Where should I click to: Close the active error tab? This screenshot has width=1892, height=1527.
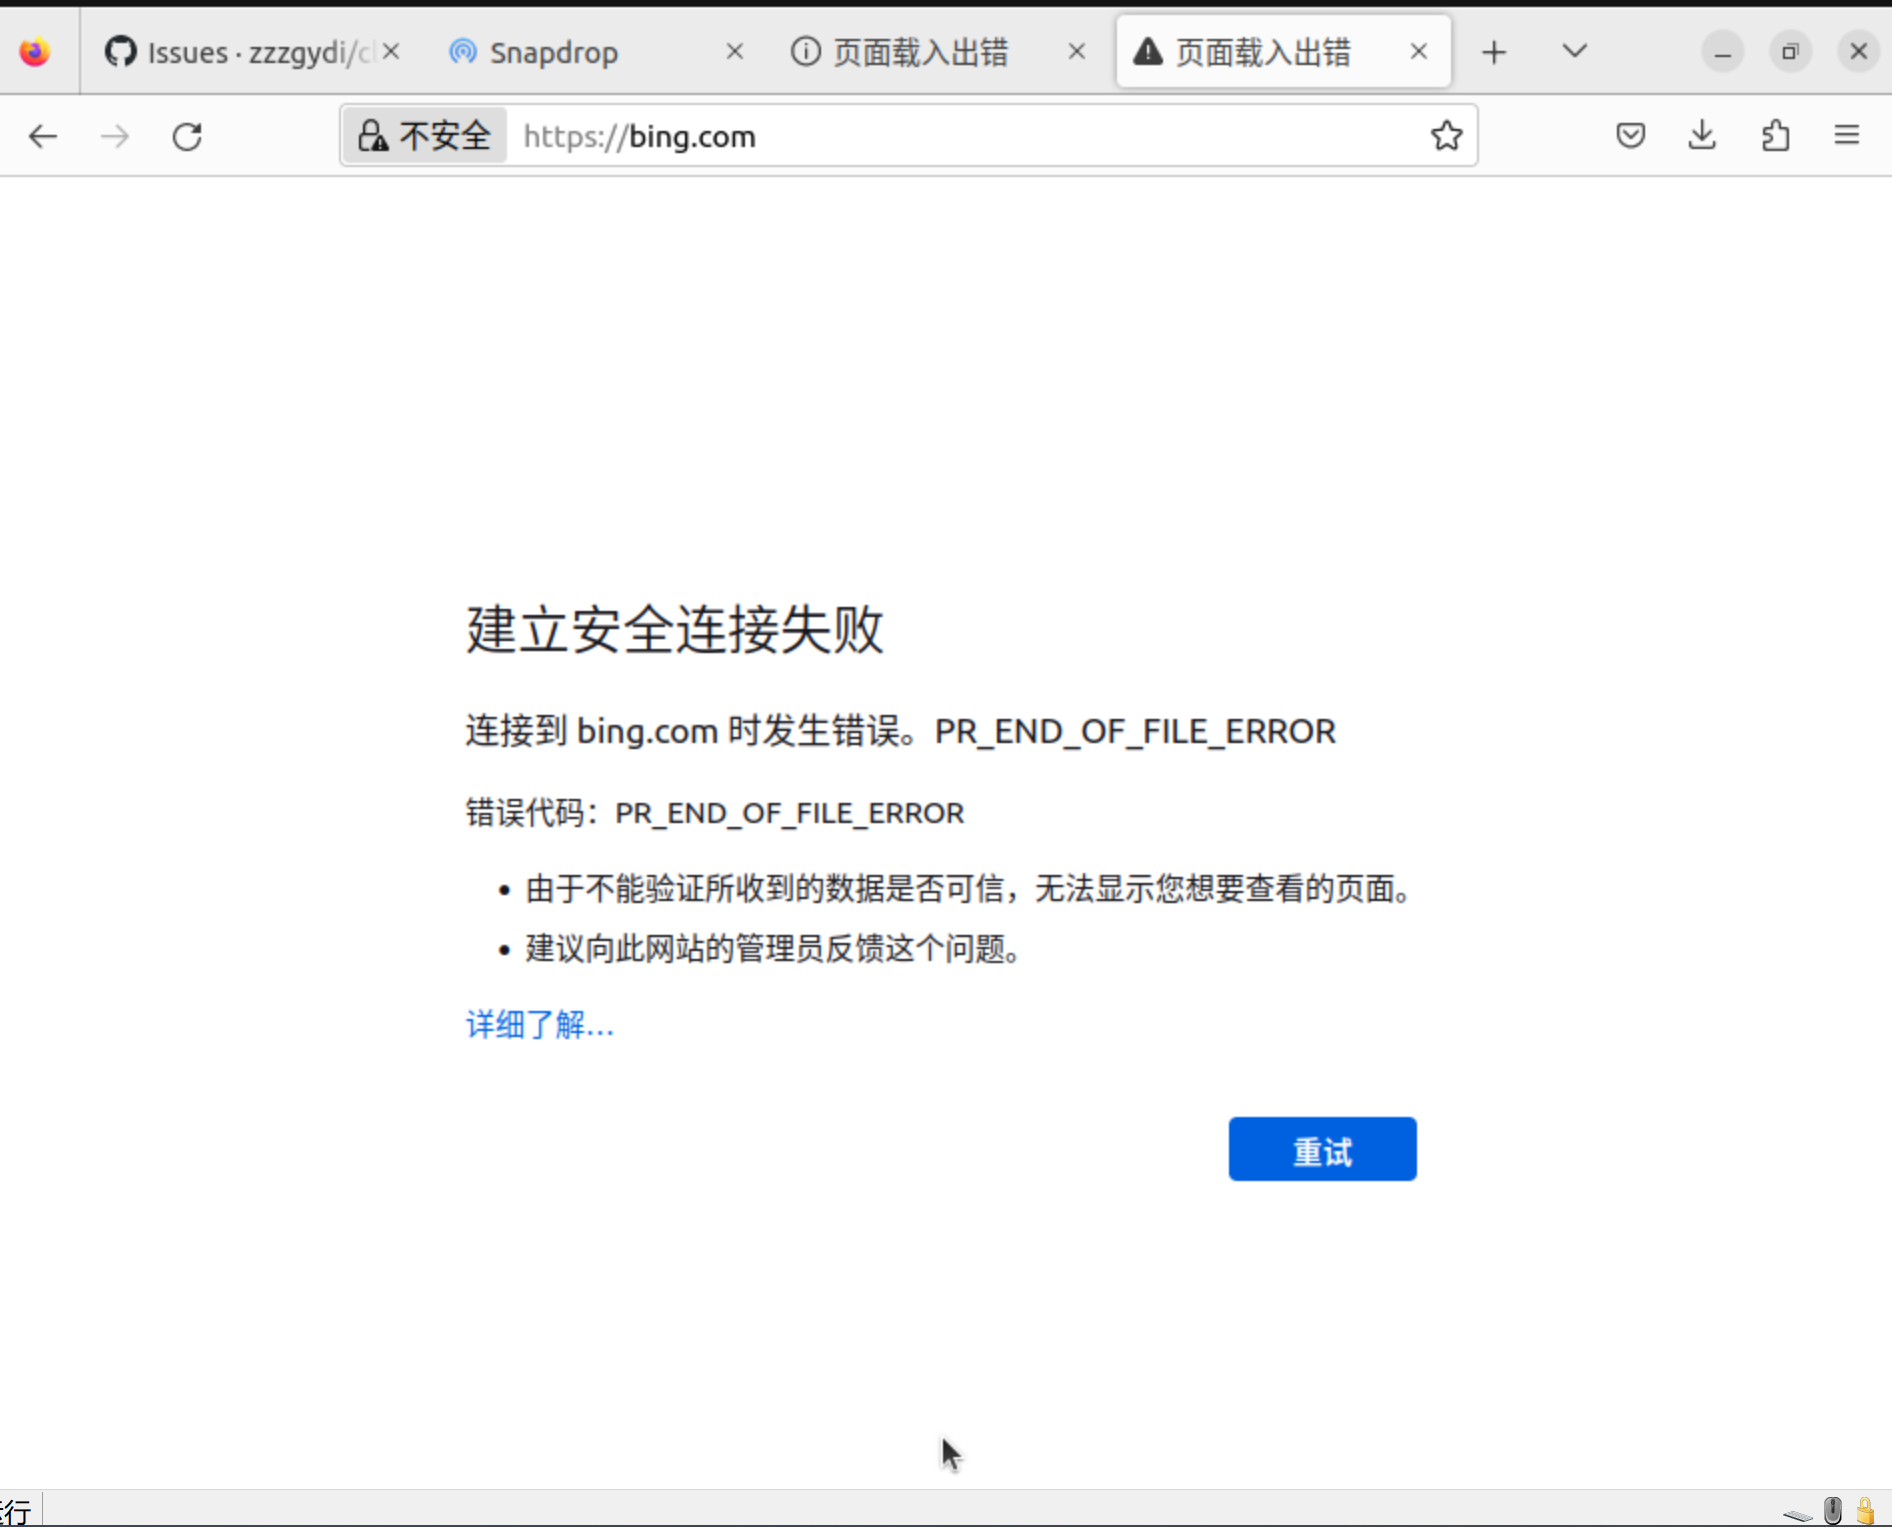click(x=1418, y=51)
